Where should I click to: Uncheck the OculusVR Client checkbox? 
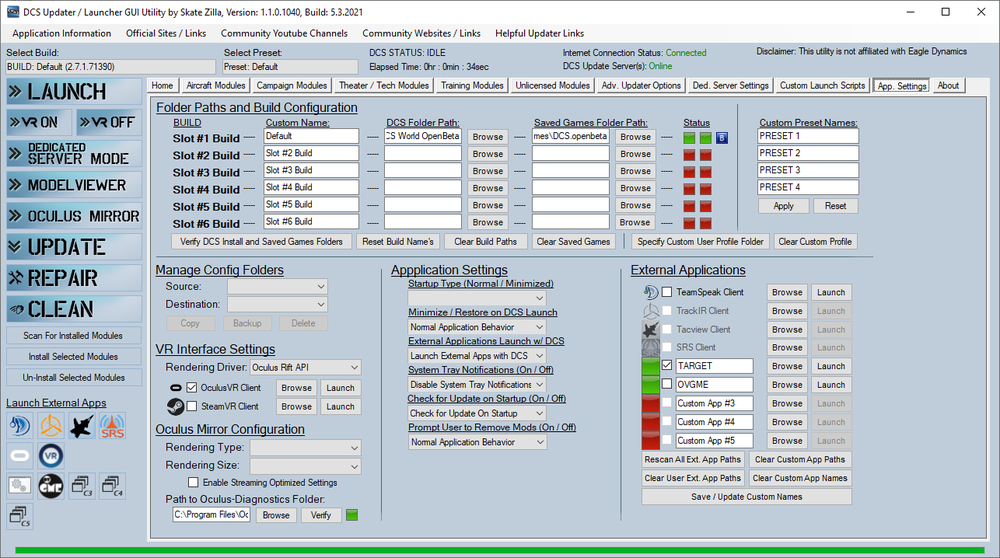click(x=192, y=388)
